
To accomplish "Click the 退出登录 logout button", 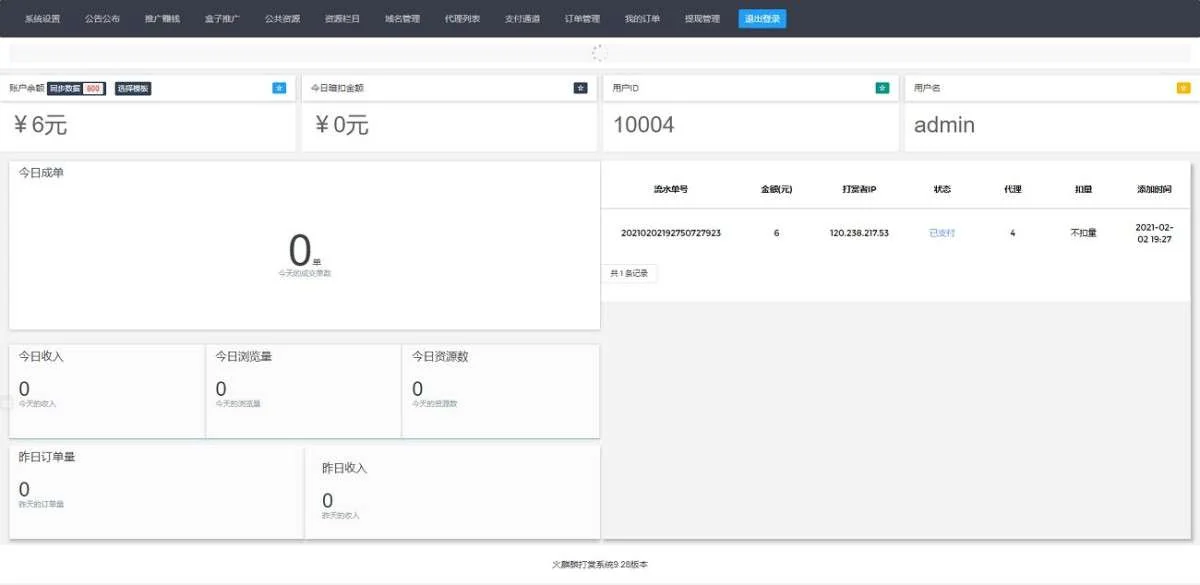I will pyautogui.click(x=762, y=19).
